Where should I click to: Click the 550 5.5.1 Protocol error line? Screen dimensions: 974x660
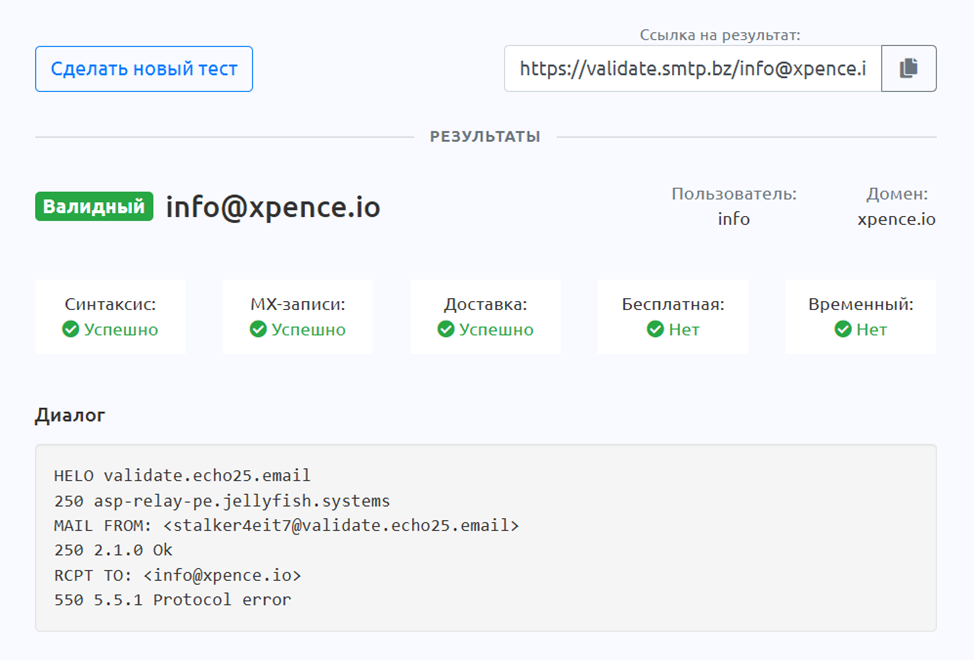tap(172, 600)
